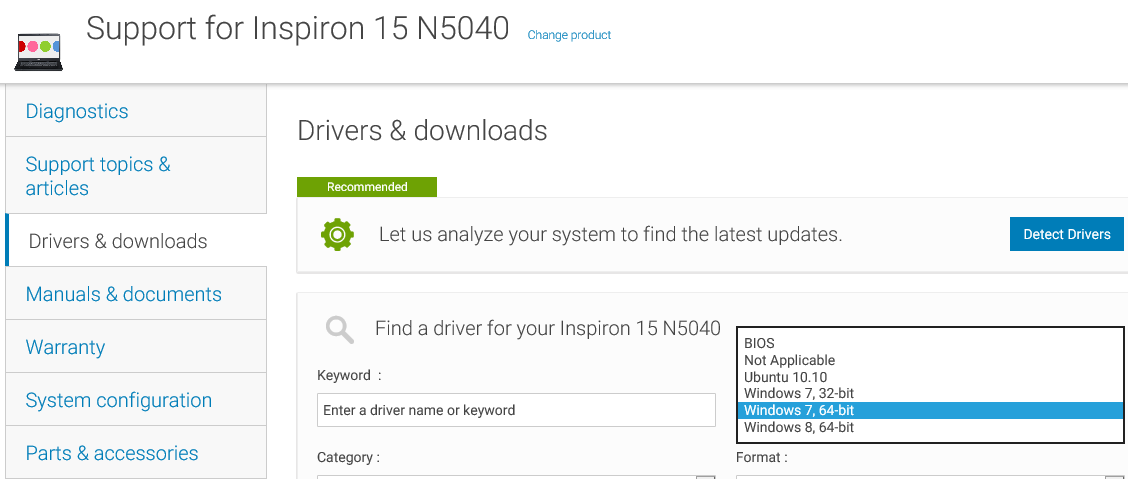
Task: Select Windows 7, 64-bit option
Action: (929, 411)
